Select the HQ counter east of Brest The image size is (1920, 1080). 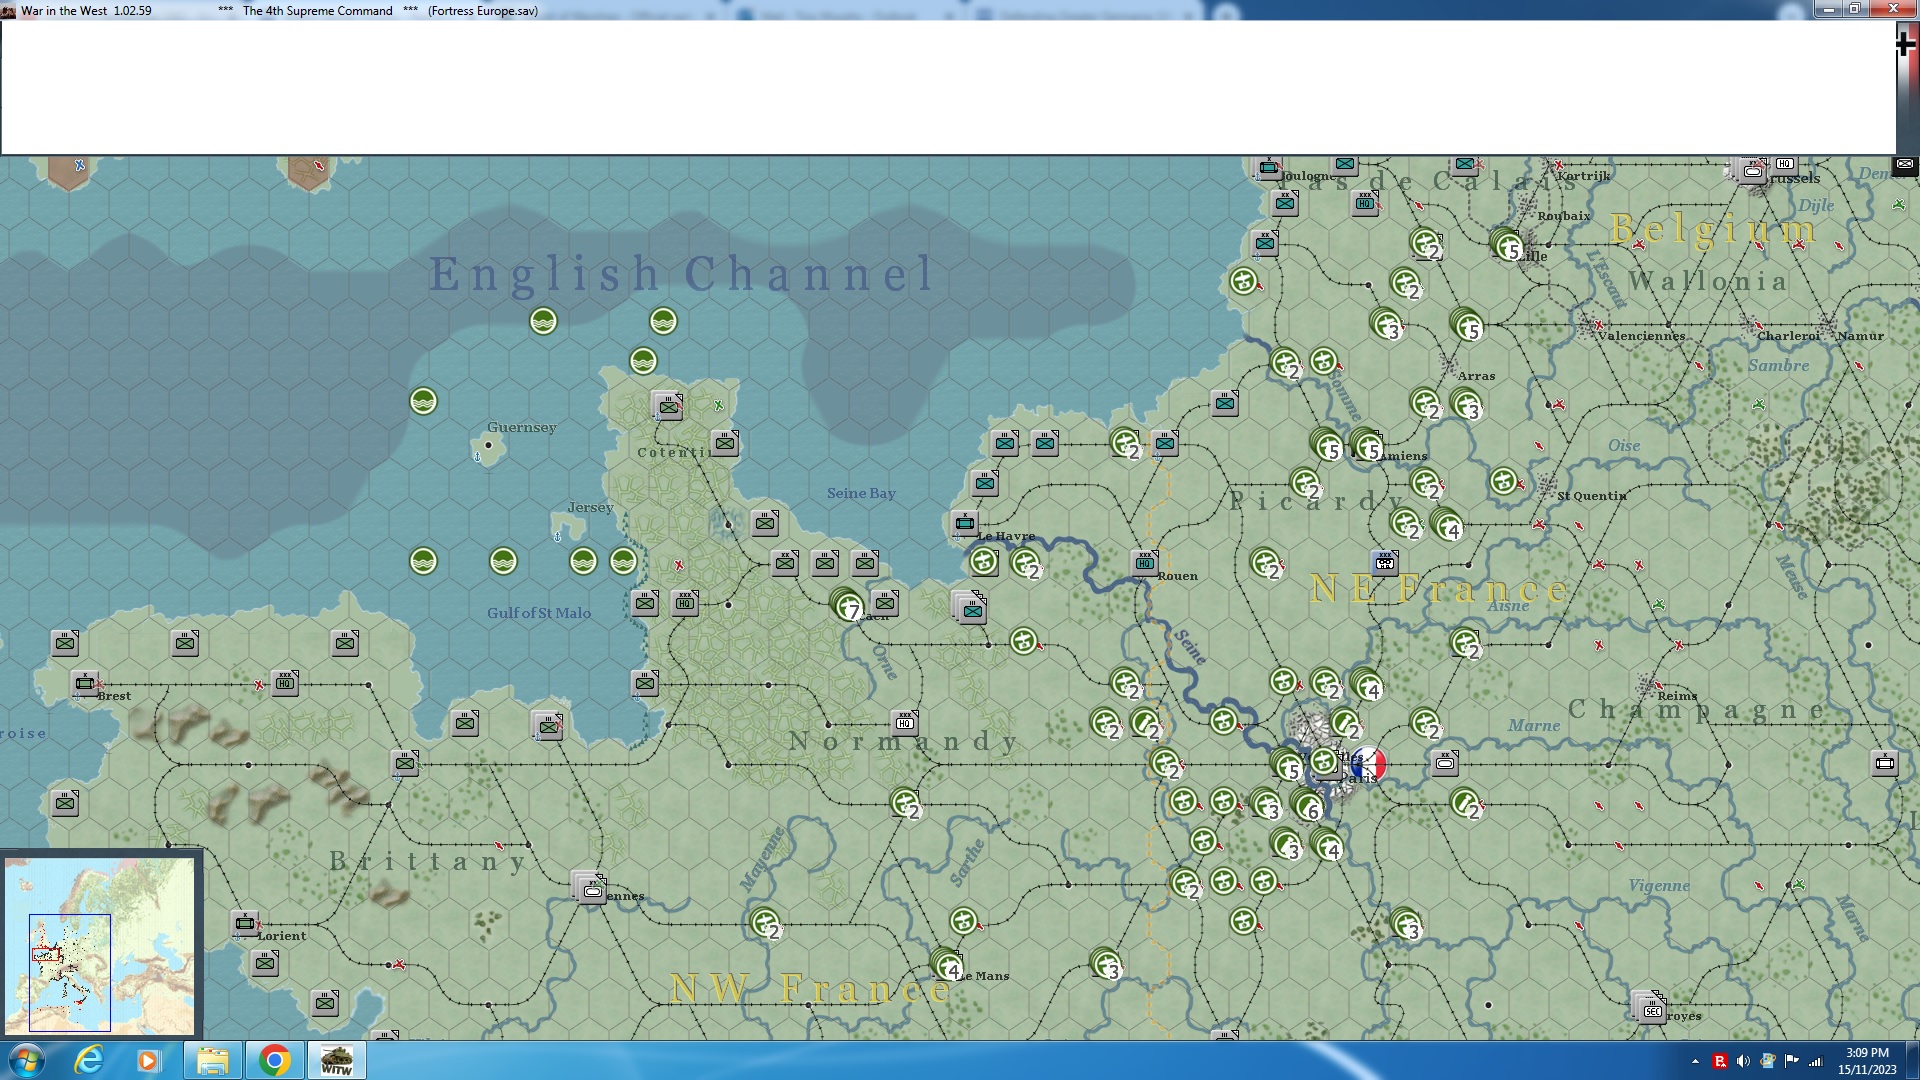285,682
